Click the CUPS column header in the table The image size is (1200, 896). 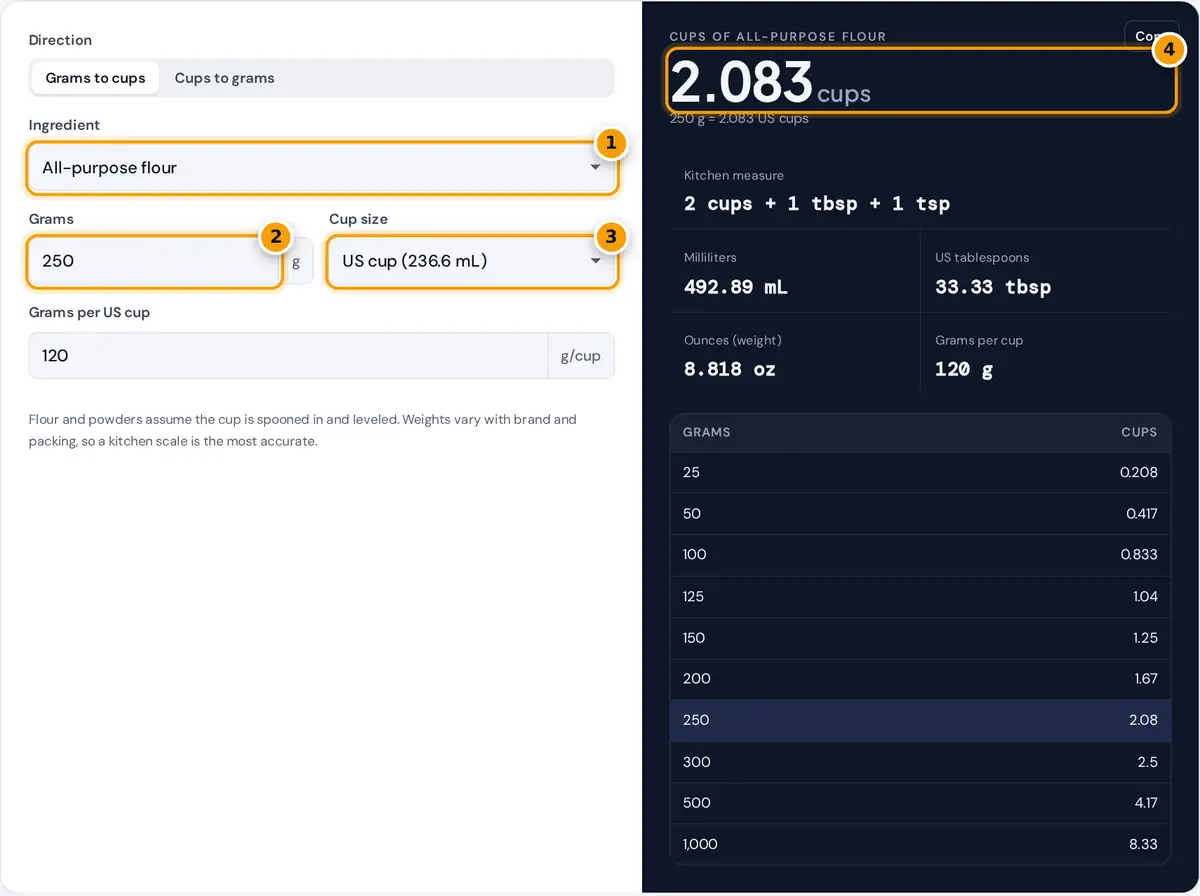click(x=1139, y=432)
